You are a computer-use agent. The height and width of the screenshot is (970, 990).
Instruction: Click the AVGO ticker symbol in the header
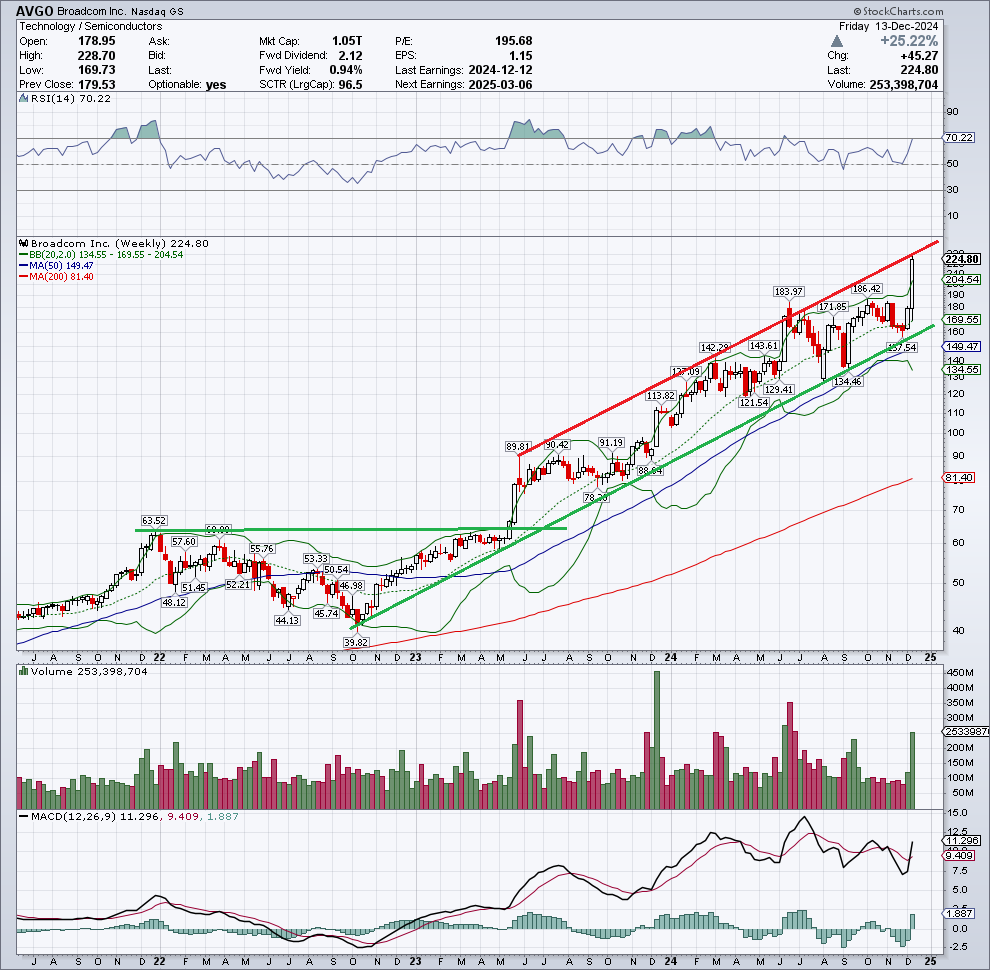[35, 11]
